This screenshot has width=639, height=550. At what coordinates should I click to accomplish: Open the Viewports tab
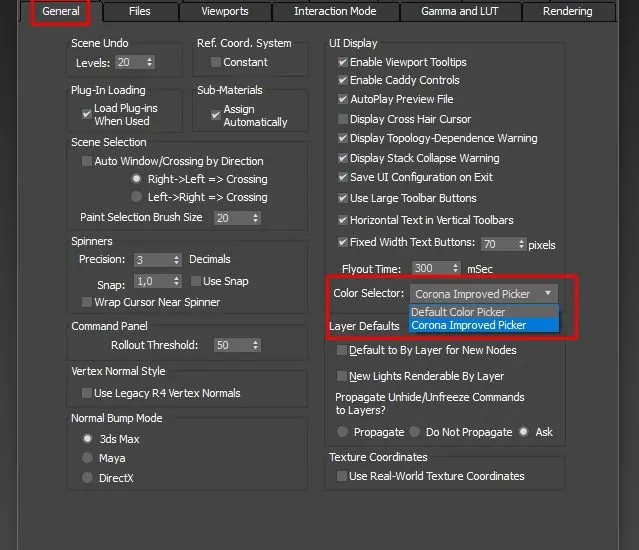(224, 12)
